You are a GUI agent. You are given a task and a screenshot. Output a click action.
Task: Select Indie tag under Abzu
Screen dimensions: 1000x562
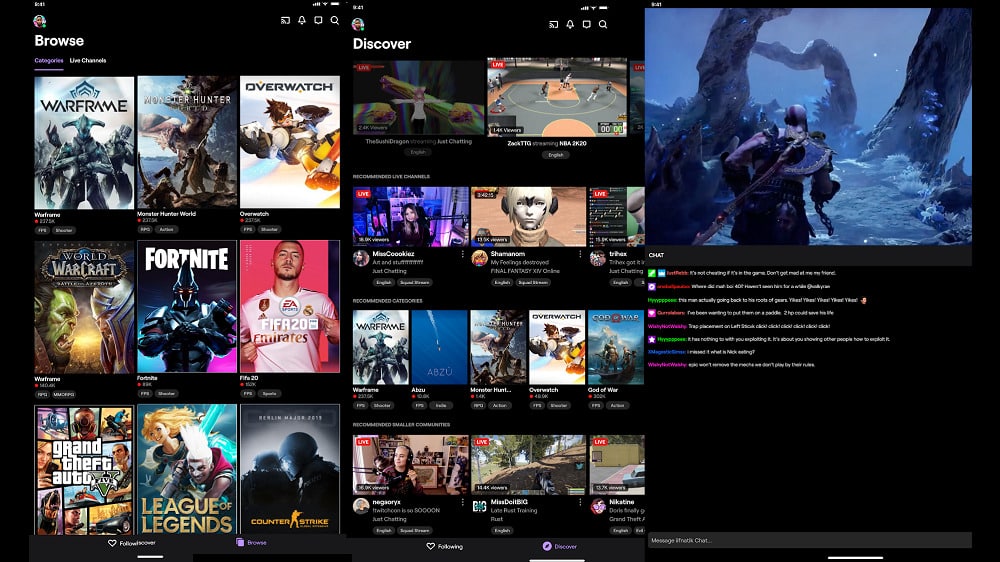point(441,406)
